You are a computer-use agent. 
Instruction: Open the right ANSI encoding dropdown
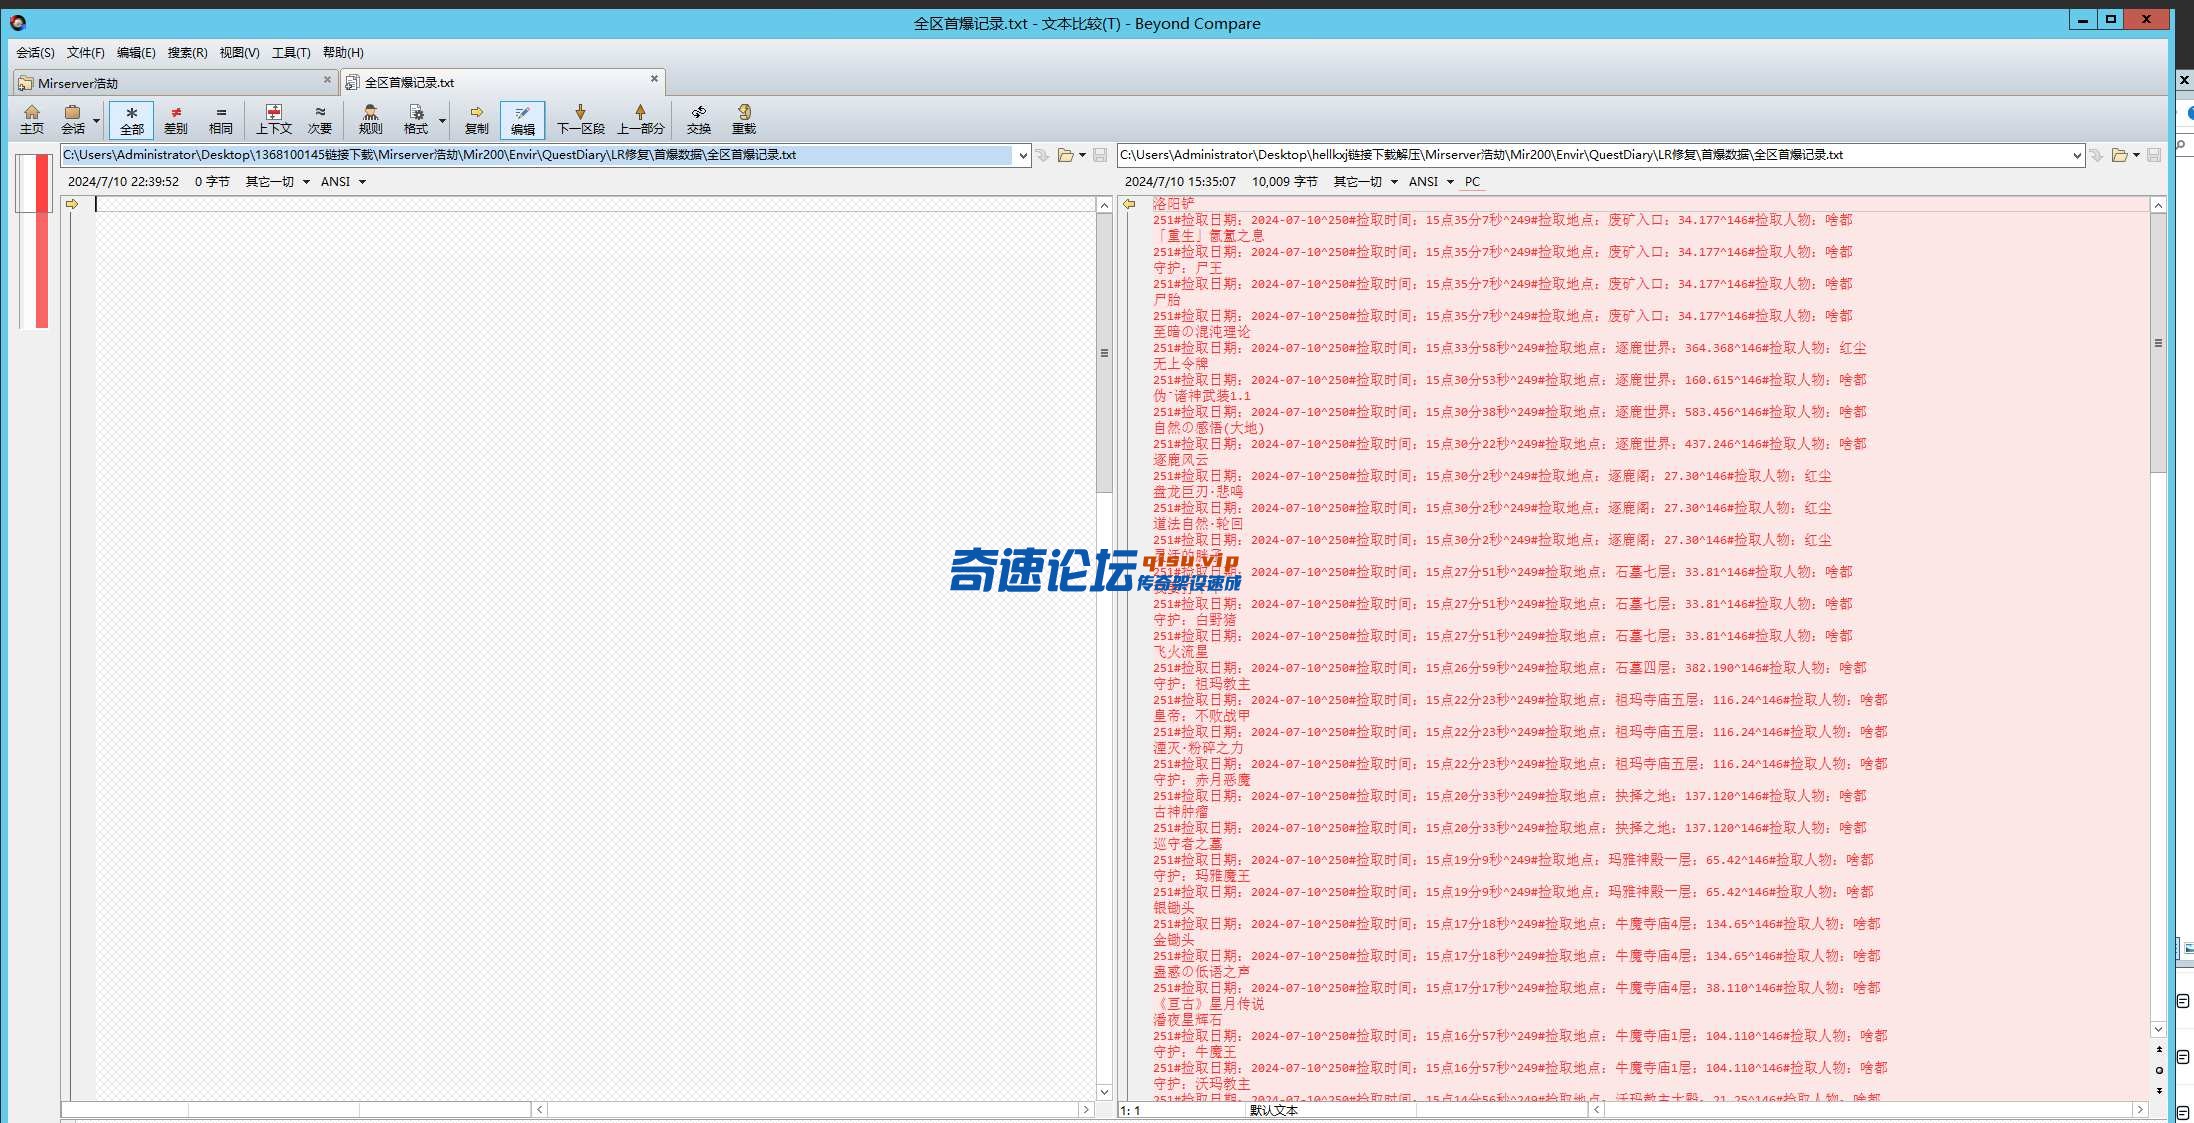(x=1431, y=182)
